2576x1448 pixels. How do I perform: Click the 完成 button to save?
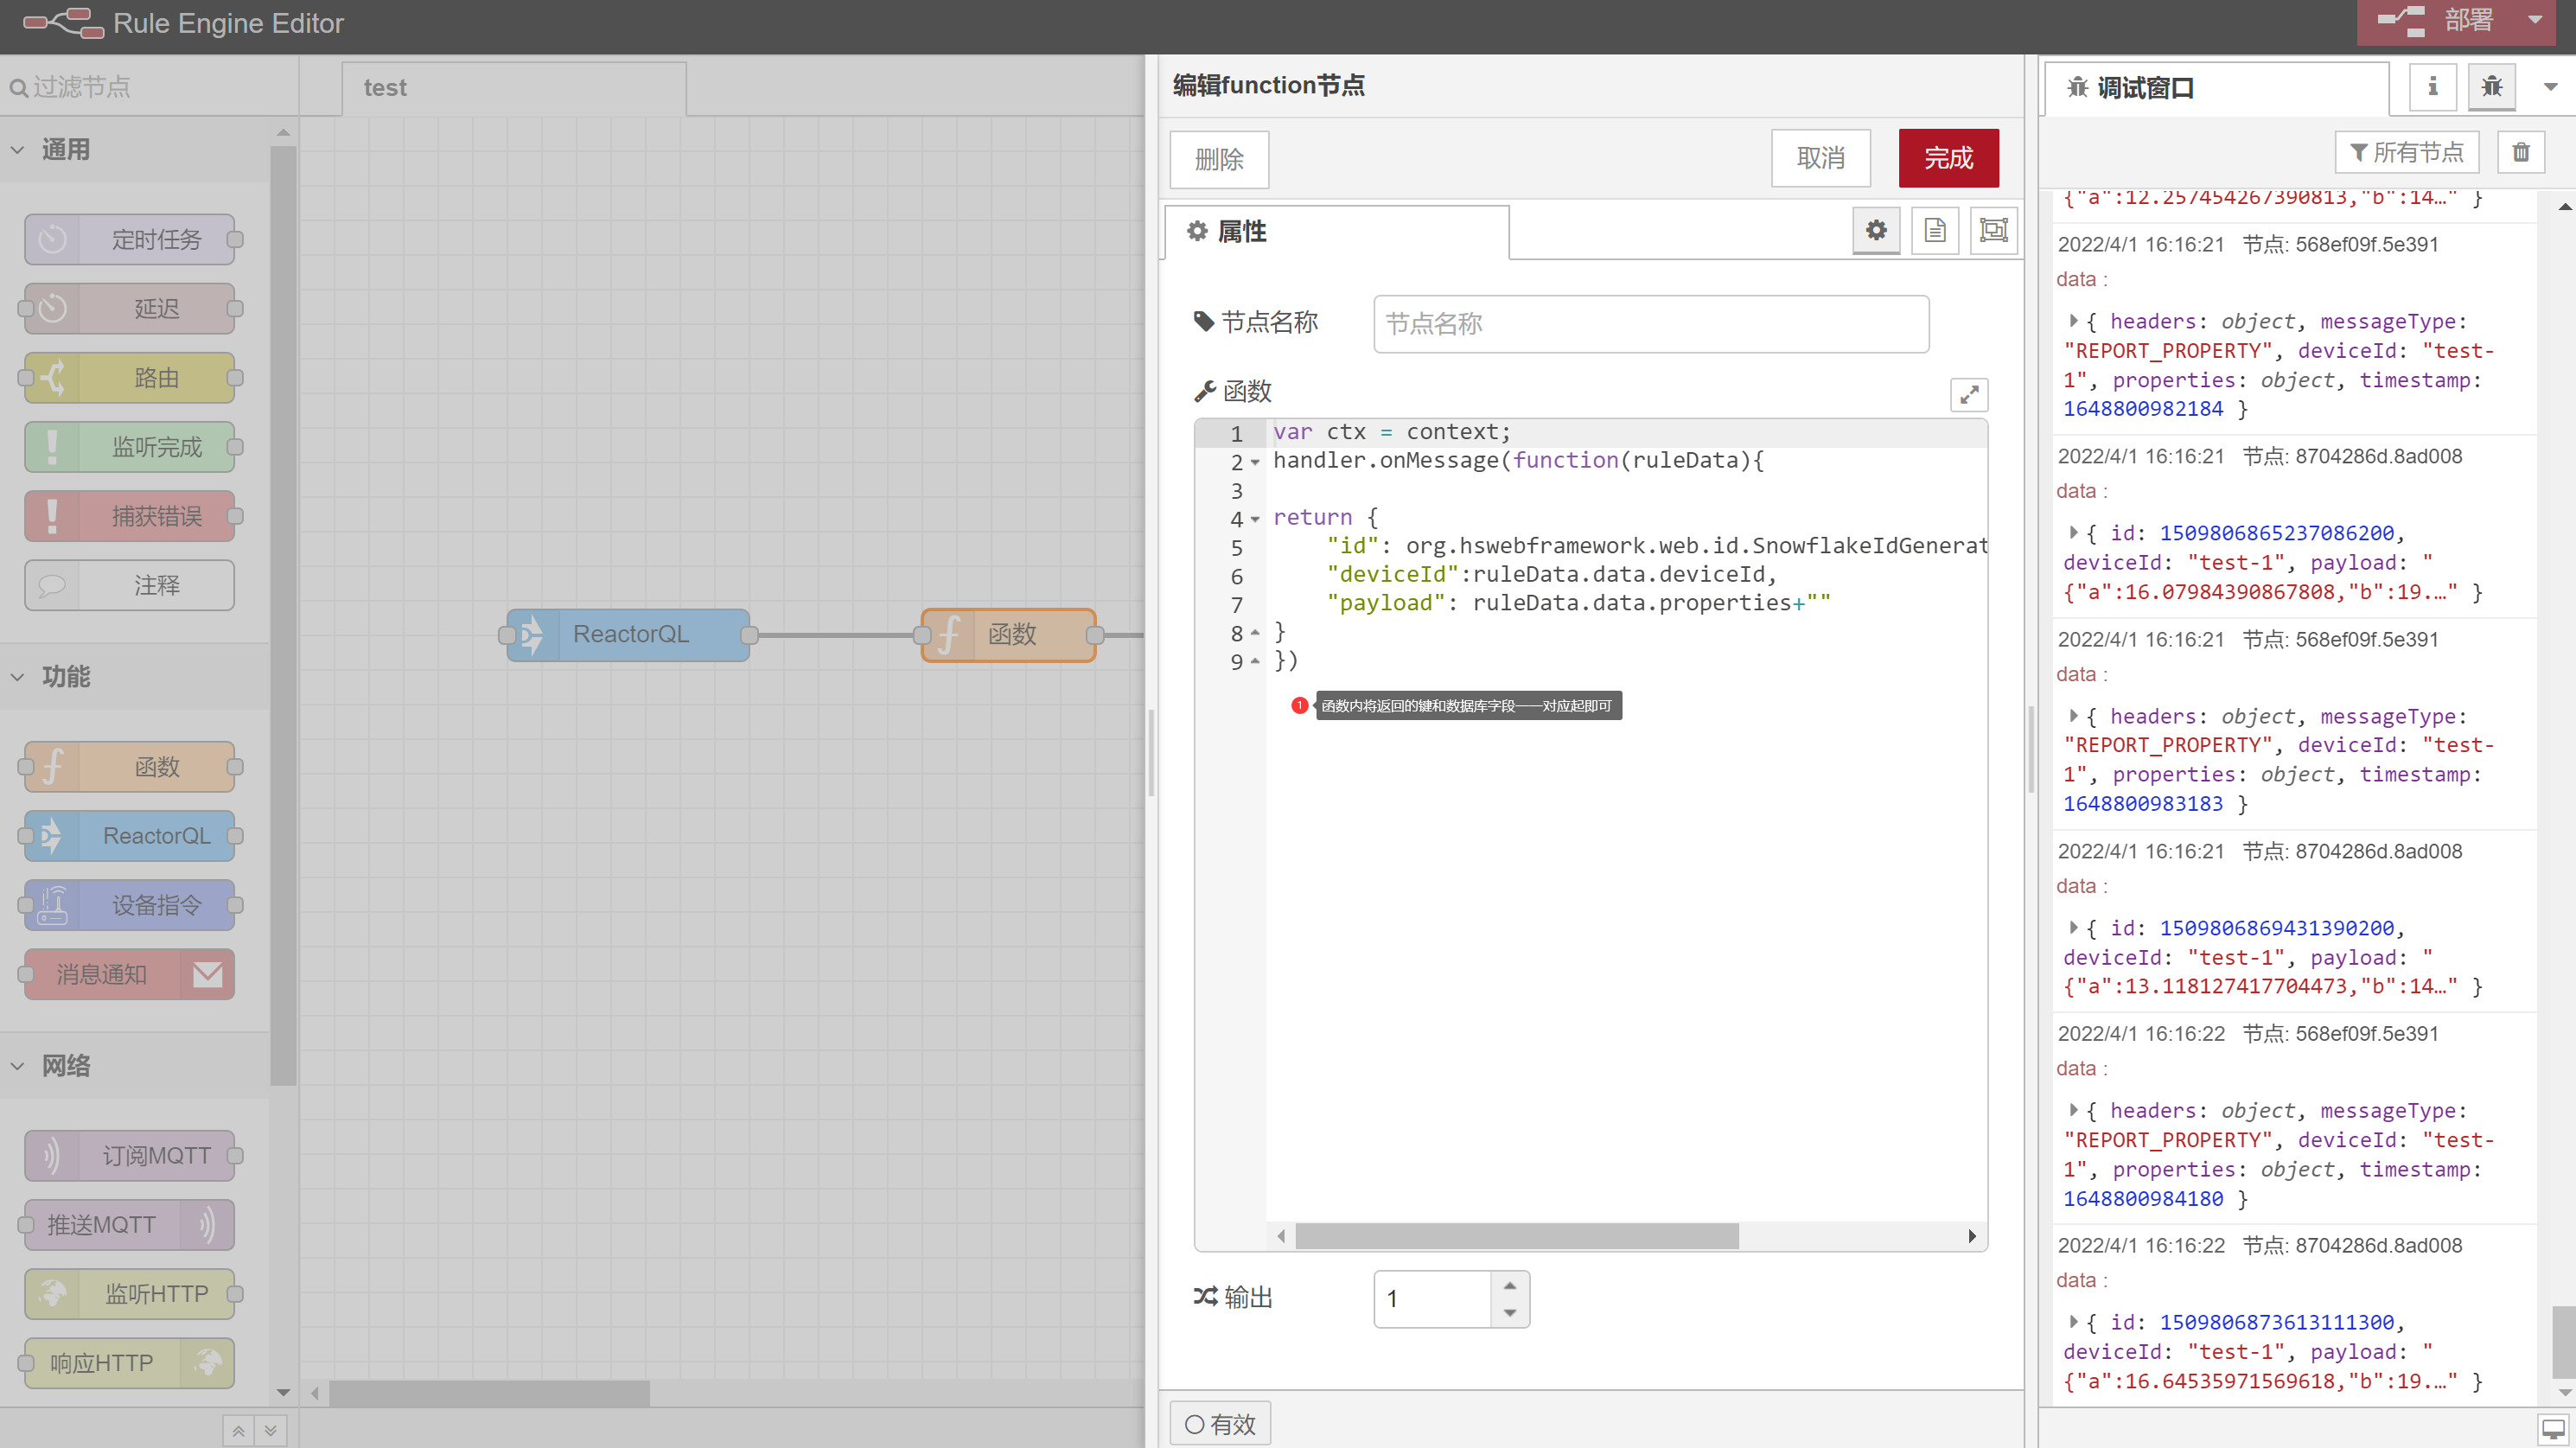[1949, 157]
